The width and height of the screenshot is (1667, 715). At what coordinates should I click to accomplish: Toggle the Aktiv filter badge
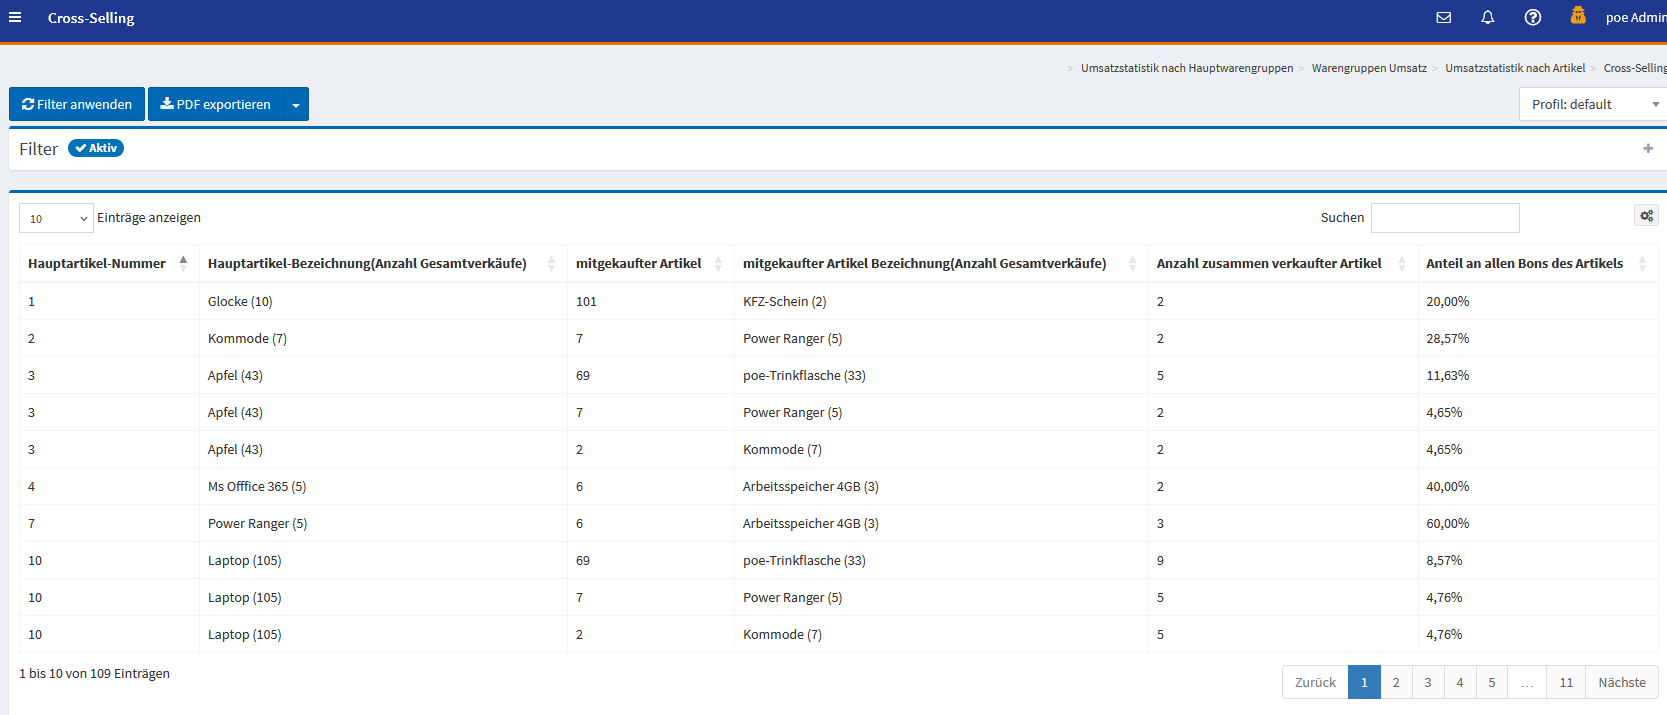[x=96, y=148]
